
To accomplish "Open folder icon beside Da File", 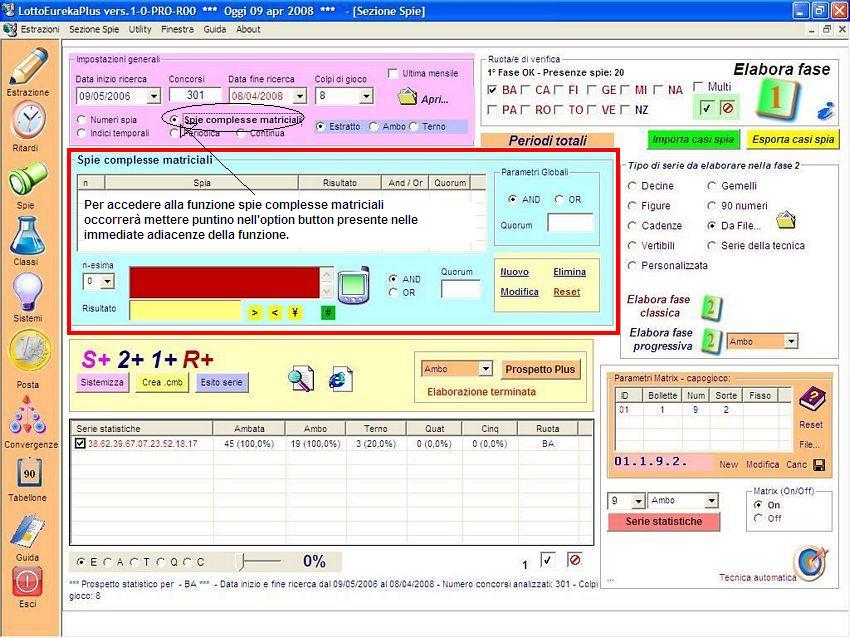I will 786,221.
